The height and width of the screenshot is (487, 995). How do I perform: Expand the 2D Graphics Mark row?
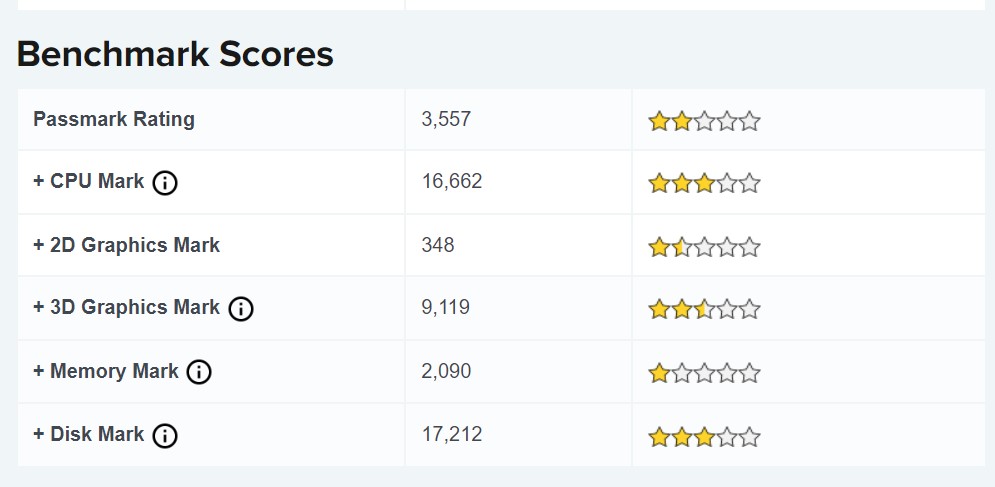126,245
